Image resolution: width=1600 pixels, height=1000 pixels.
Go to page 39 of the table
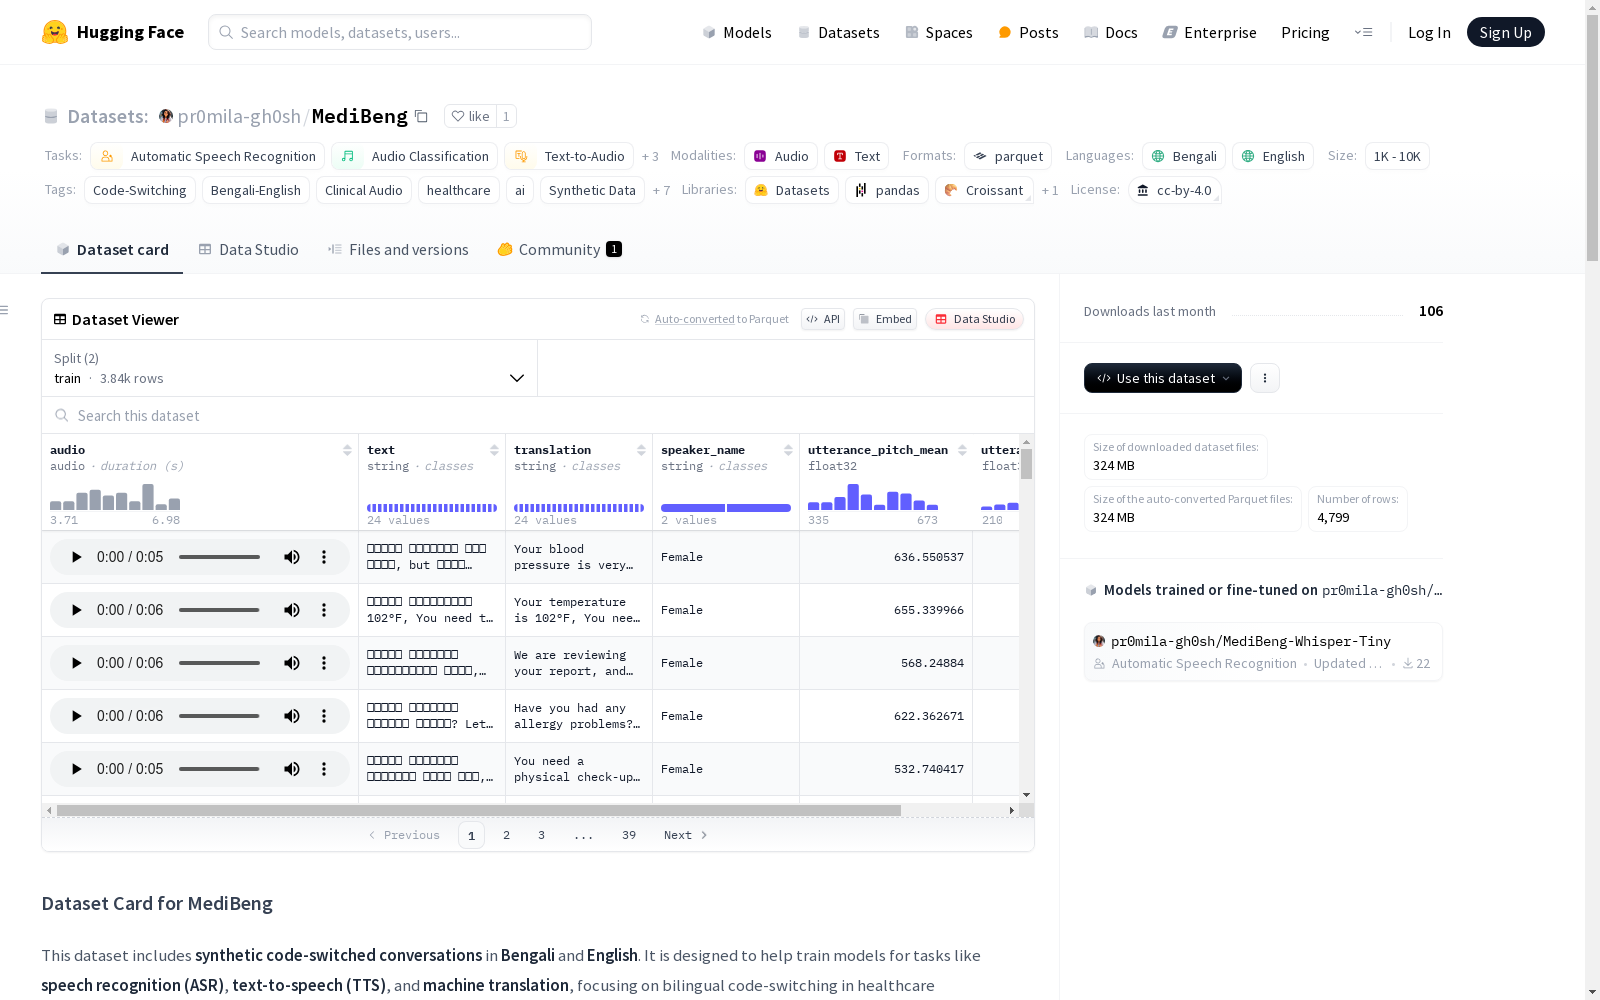(629, 835)
